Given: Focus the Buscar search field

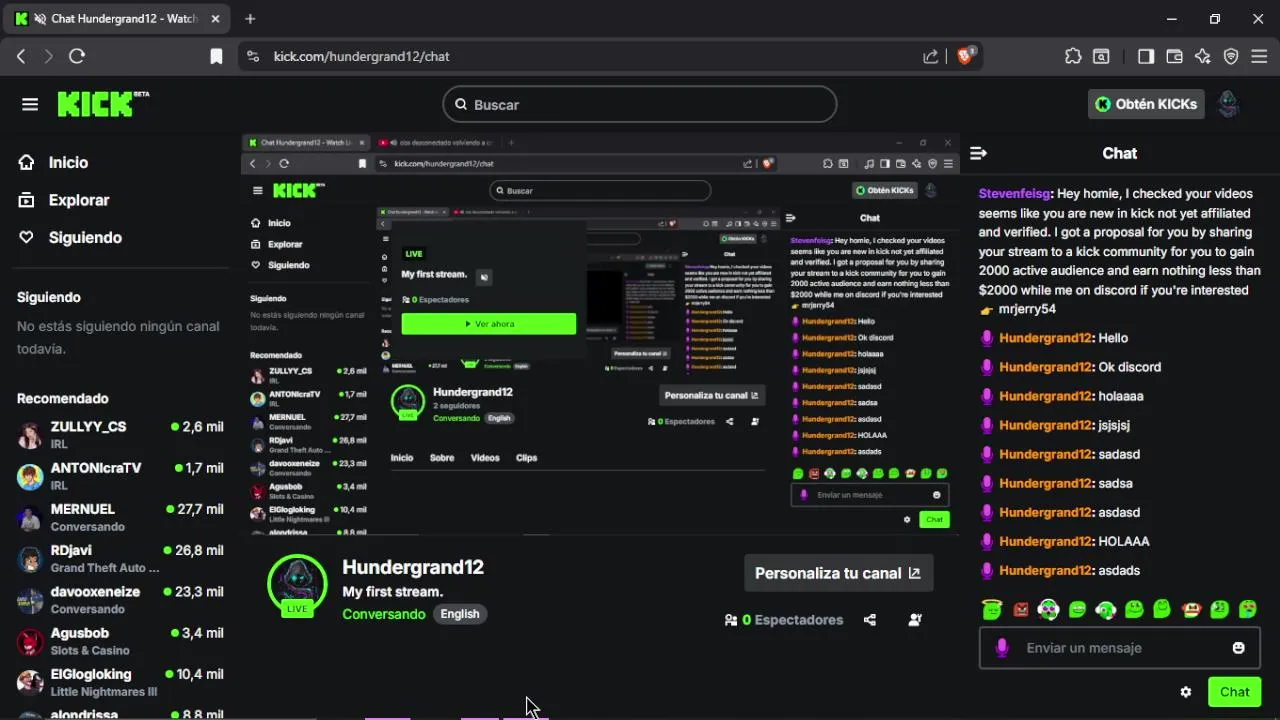Looking at the screenshot, I should click(640, 104).
